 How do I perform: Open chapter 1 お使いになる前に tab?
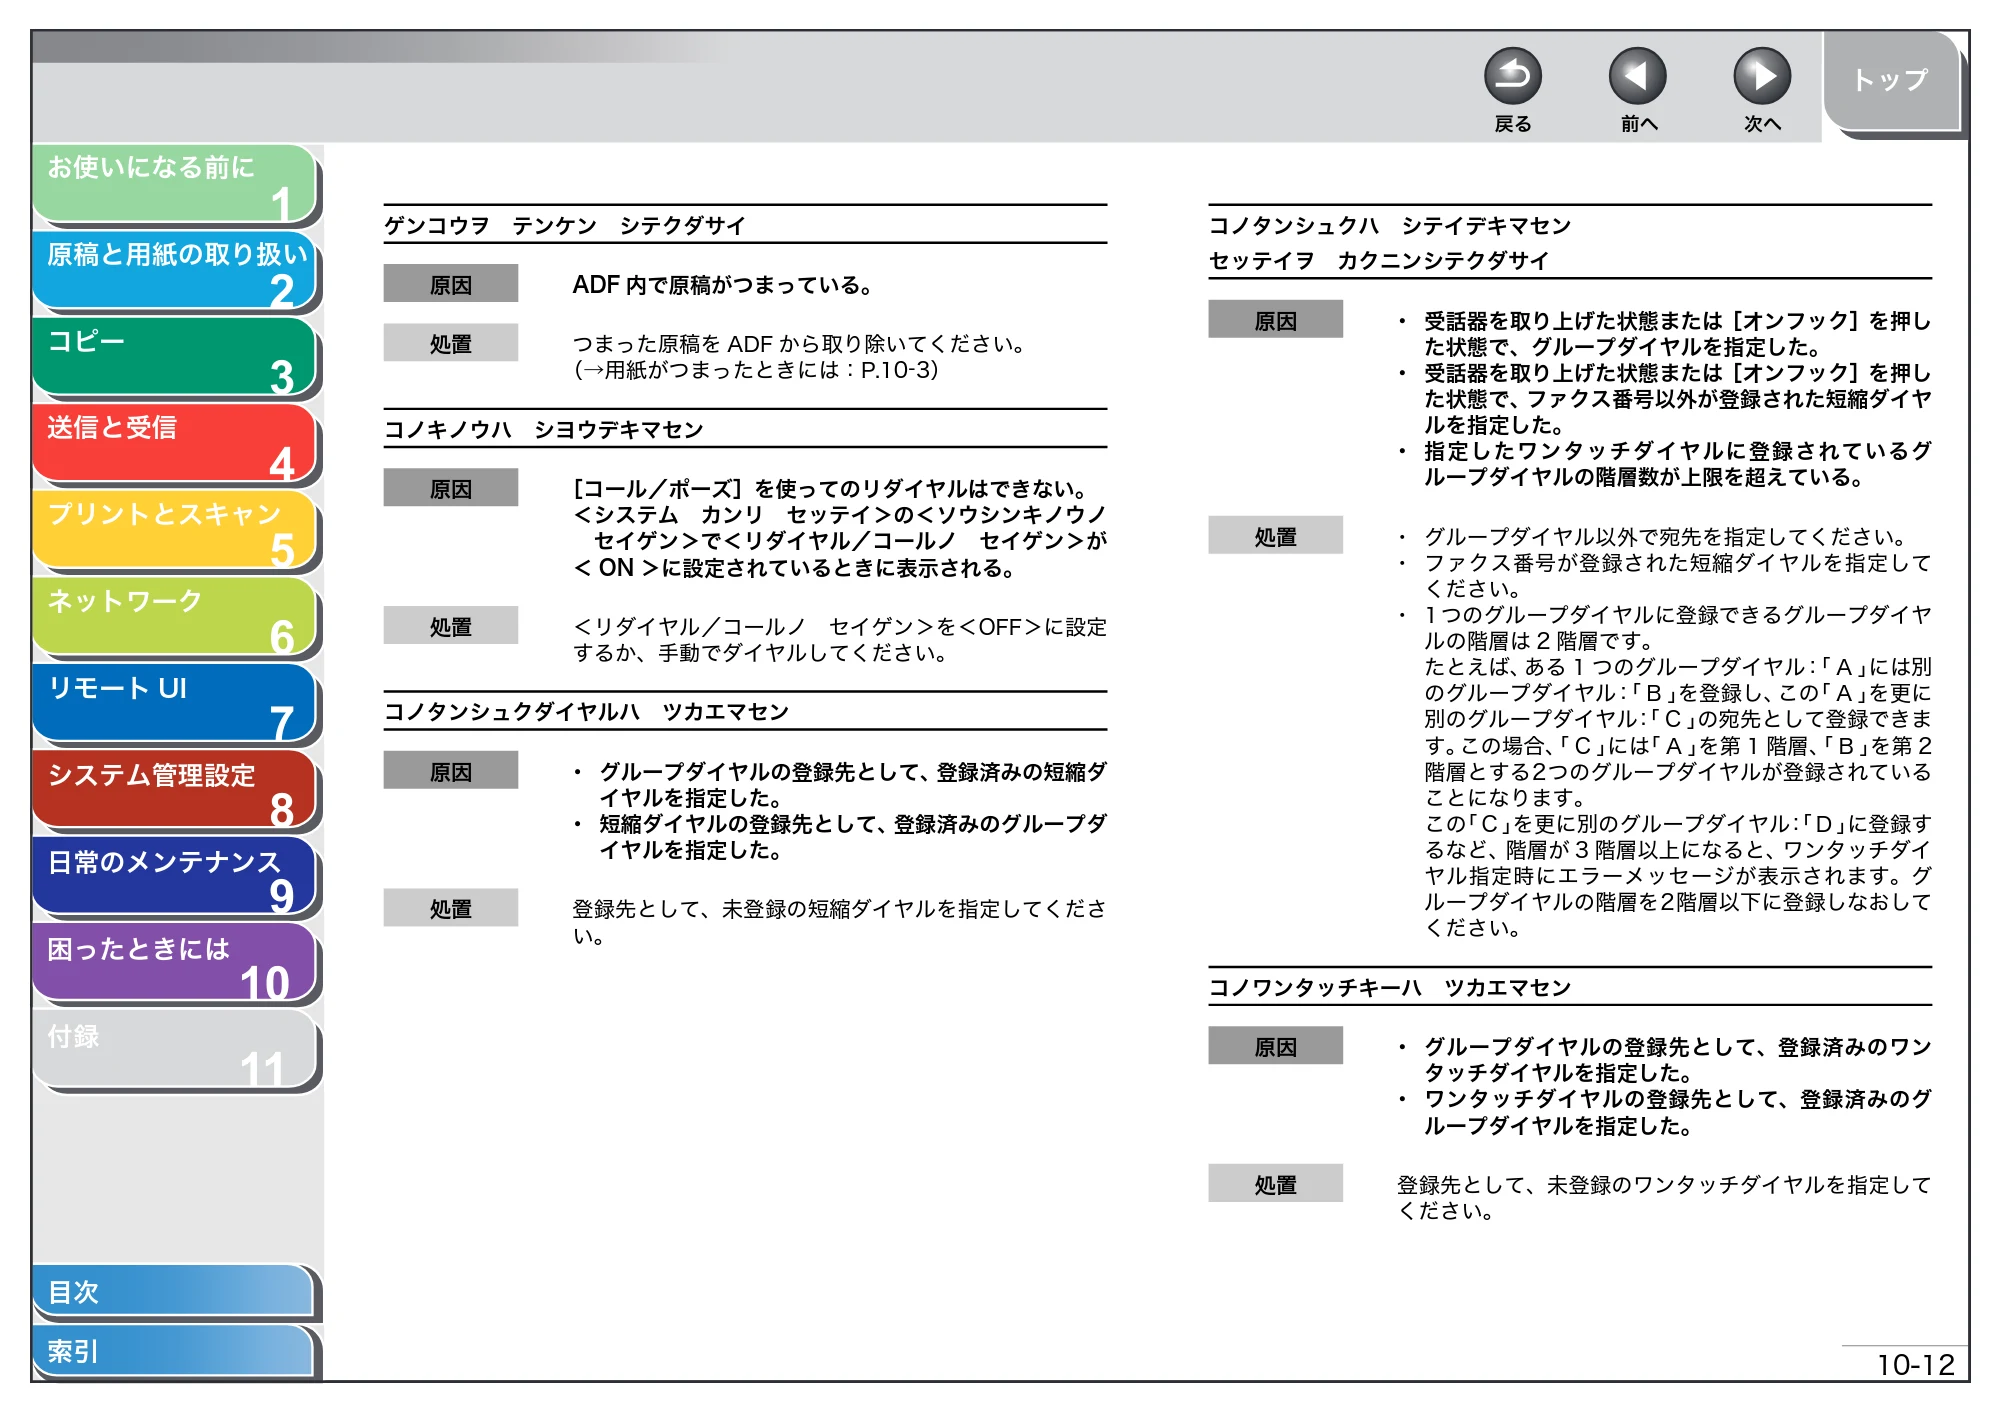pyautogui.click(x=175, y=184)
